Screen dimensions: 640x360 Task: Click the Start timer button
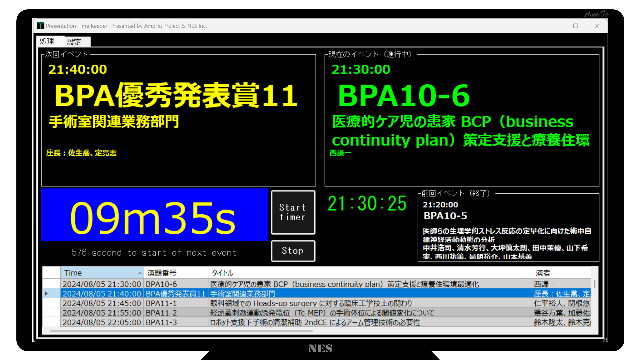click(293, 212)
